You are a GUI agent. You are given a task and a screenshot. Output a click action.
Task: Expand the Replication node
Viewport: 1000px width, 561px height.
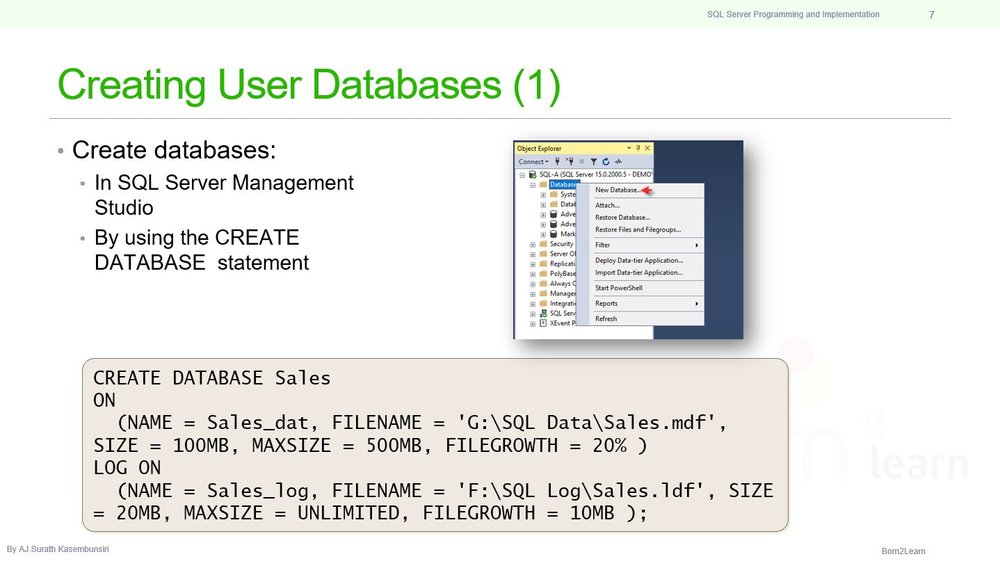click(533, 265)
